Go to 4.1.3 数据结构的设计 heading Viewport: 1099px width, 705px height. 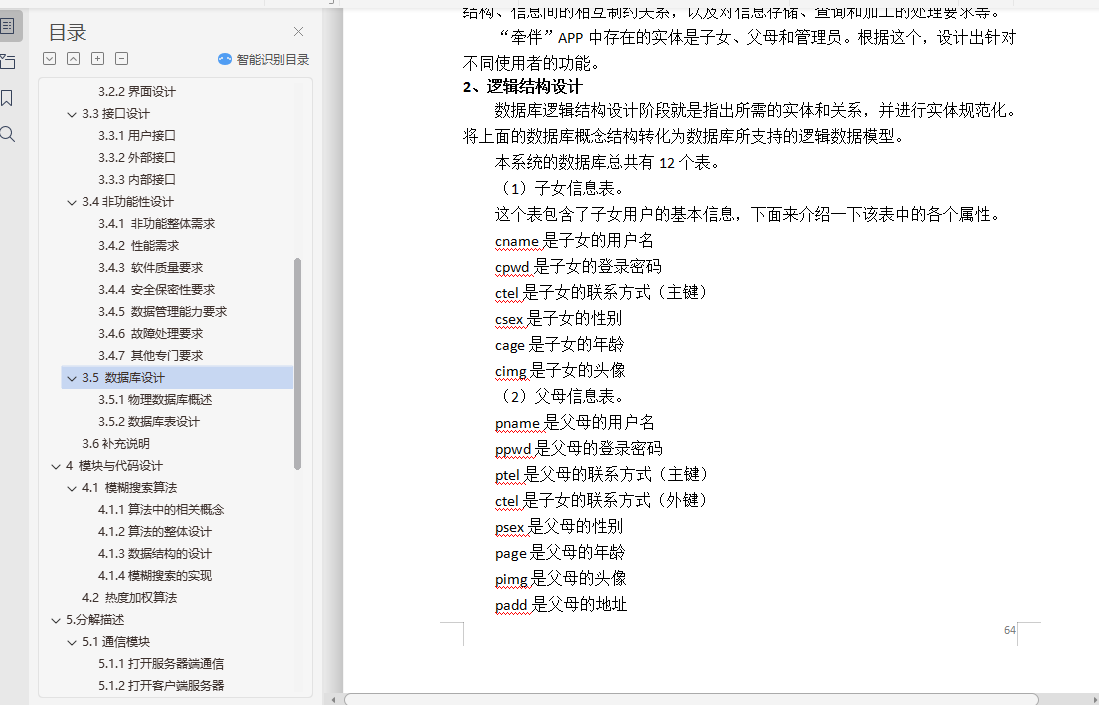tap(155, 554)
